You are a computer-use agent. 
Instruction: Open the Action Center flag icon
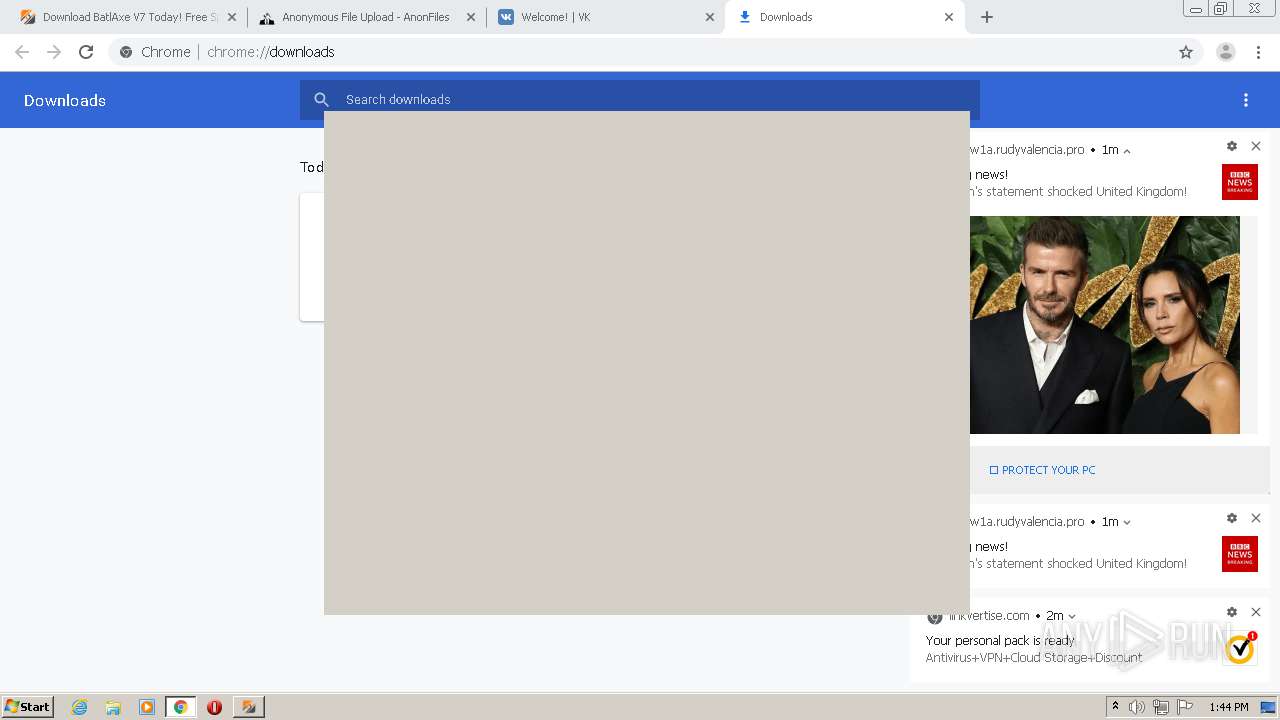tap(1185, 707)
